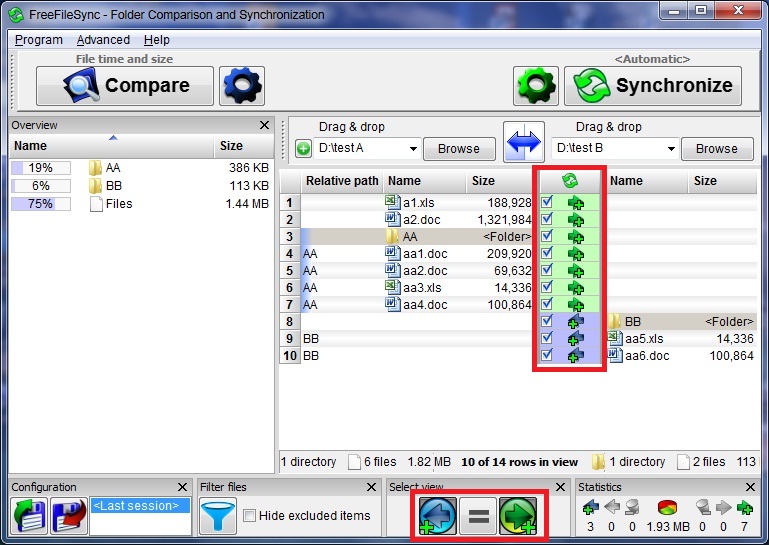Uncheck row 8 BB folder checkbox

547,321
